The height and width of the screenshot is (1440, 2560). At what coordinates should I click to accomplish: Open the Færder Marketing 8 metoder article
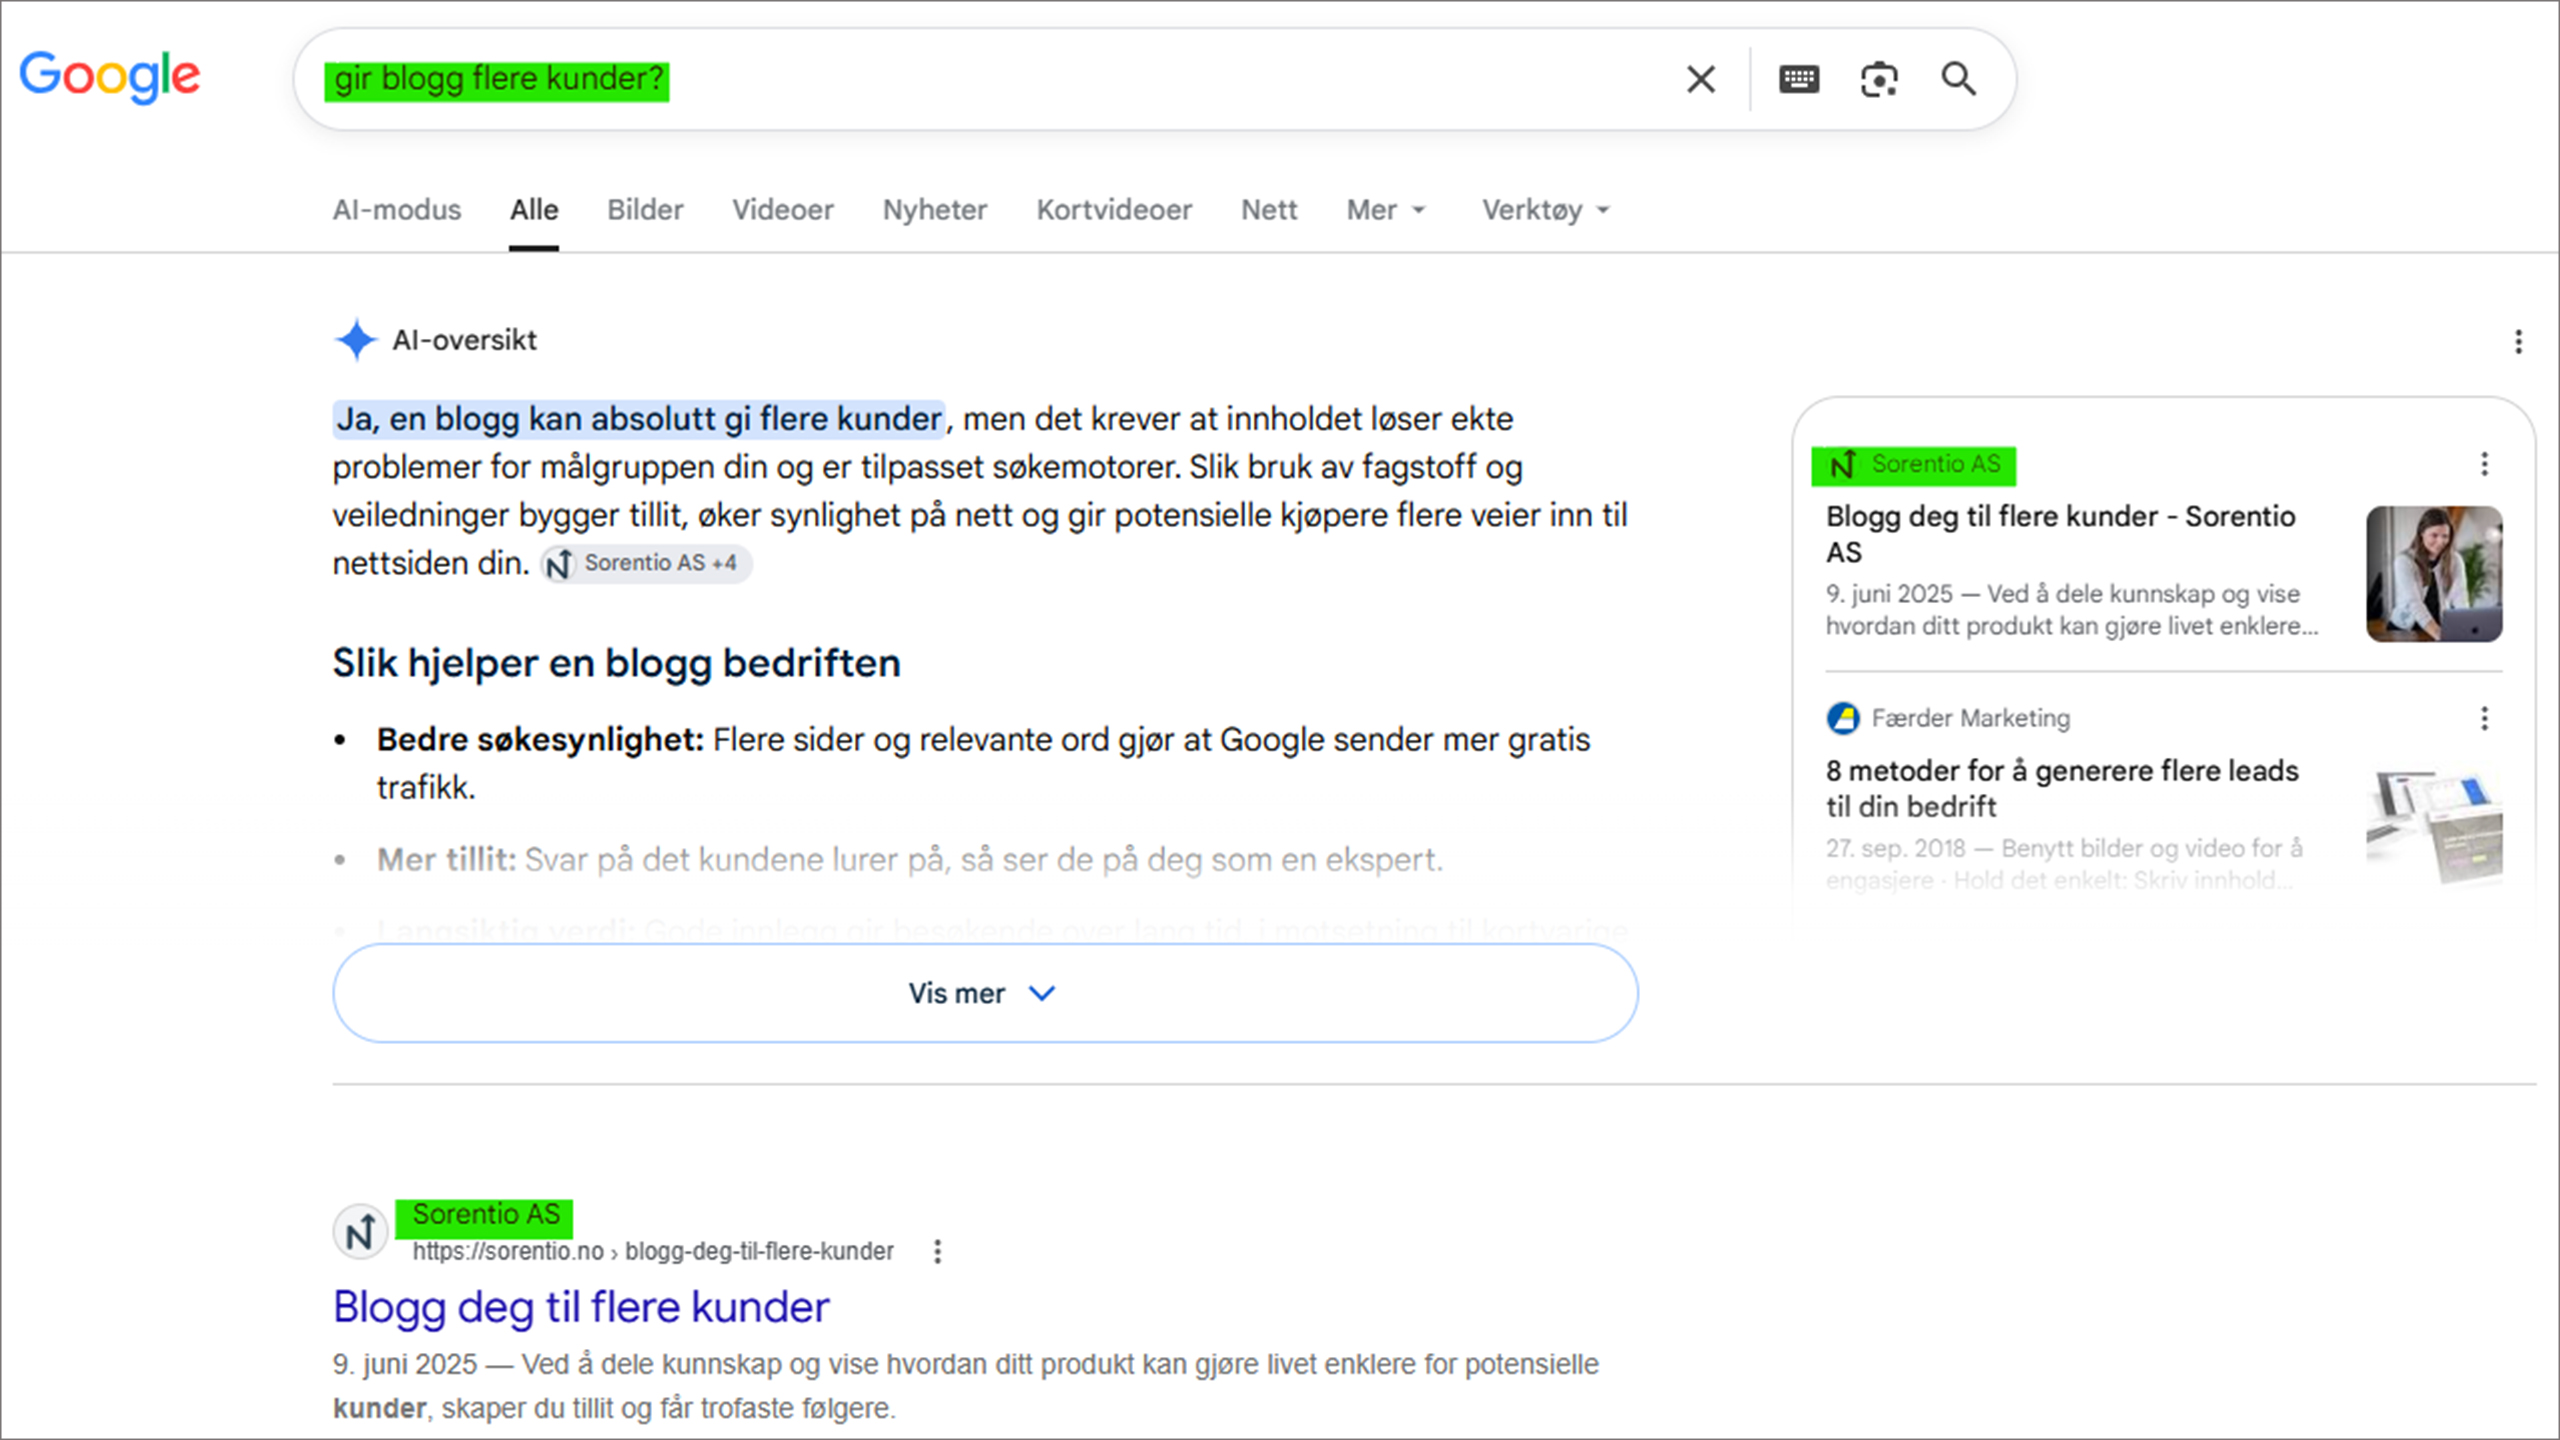[x=2062, y=788]
